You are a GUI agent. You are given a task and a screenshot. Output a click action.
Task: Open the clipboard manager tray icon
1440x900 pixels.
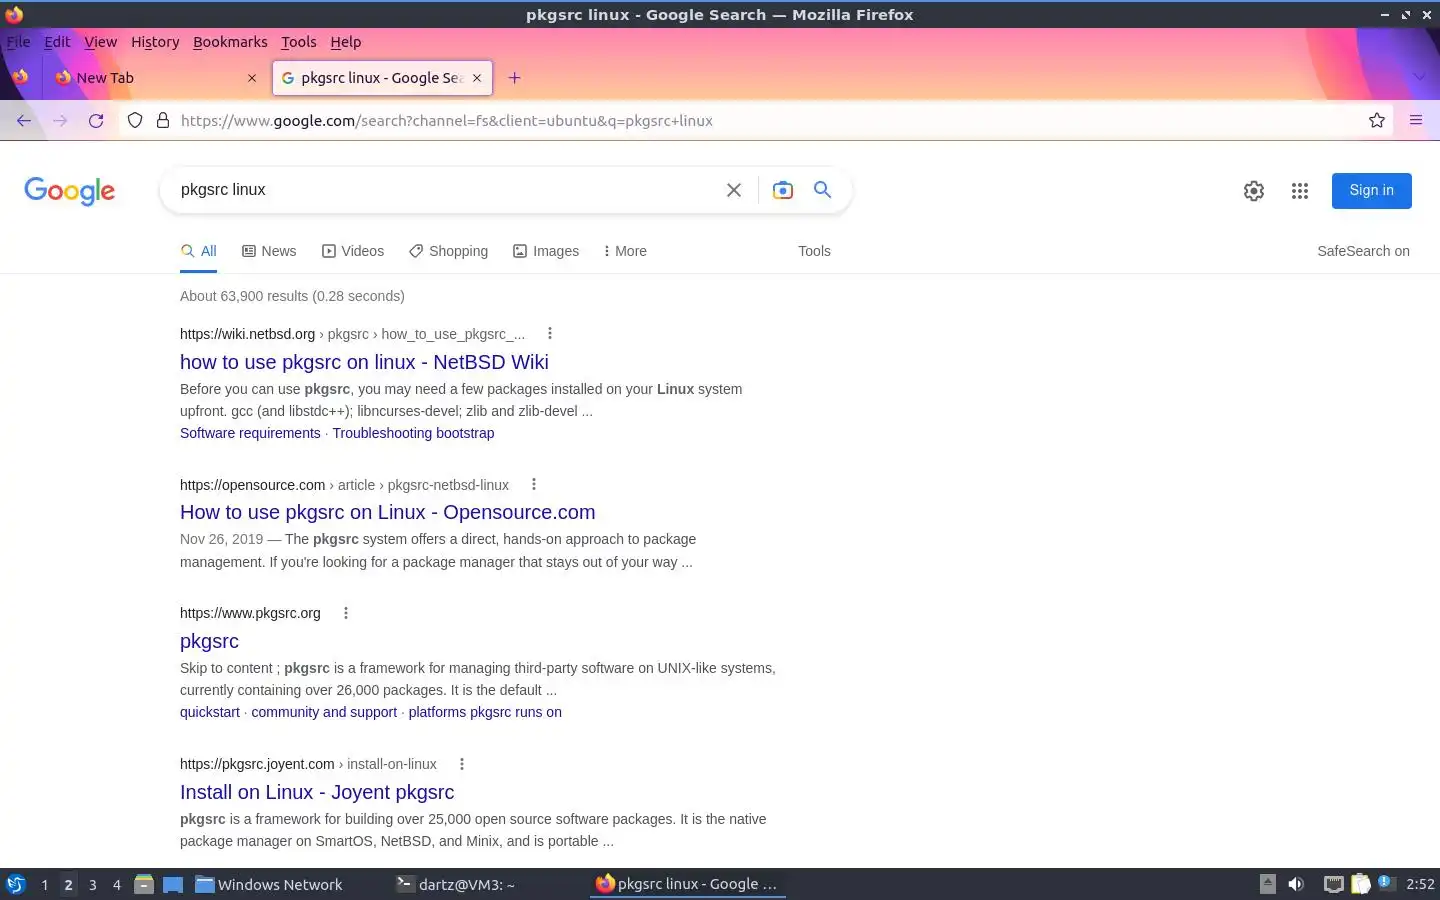point(1360,884)
